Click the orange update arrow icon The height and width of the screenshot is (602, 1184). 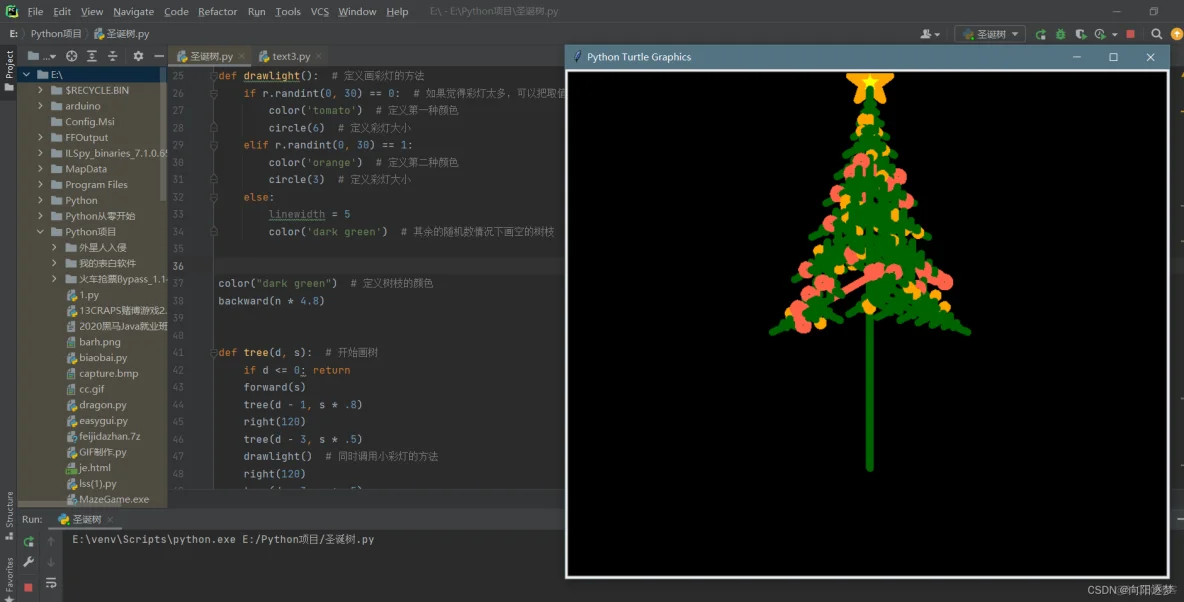click(x=1176, y=34)
